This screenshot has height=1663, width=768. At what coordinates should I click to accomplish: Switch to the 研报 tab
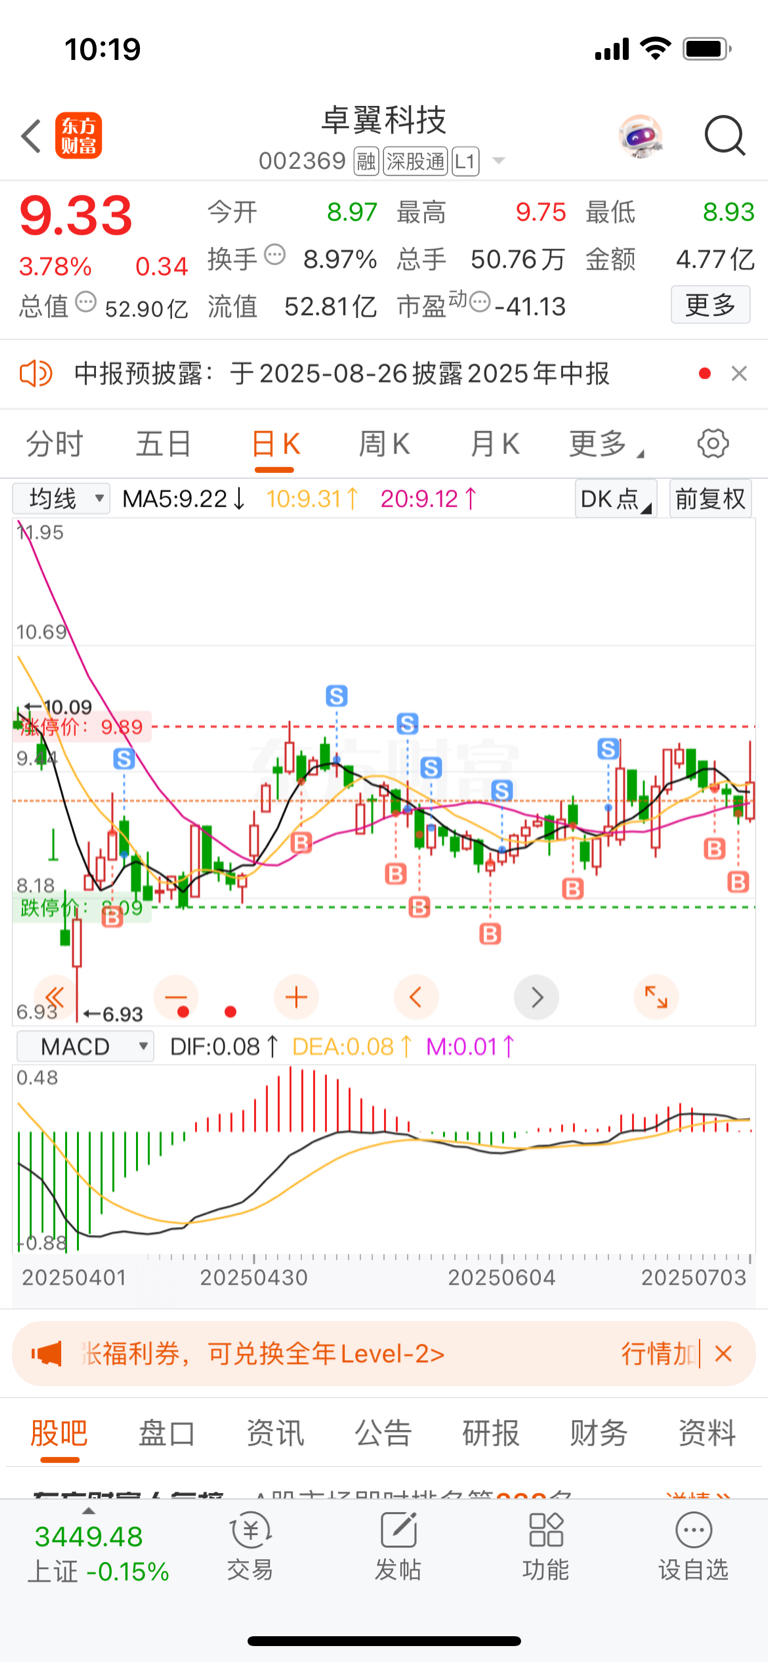491,1433
